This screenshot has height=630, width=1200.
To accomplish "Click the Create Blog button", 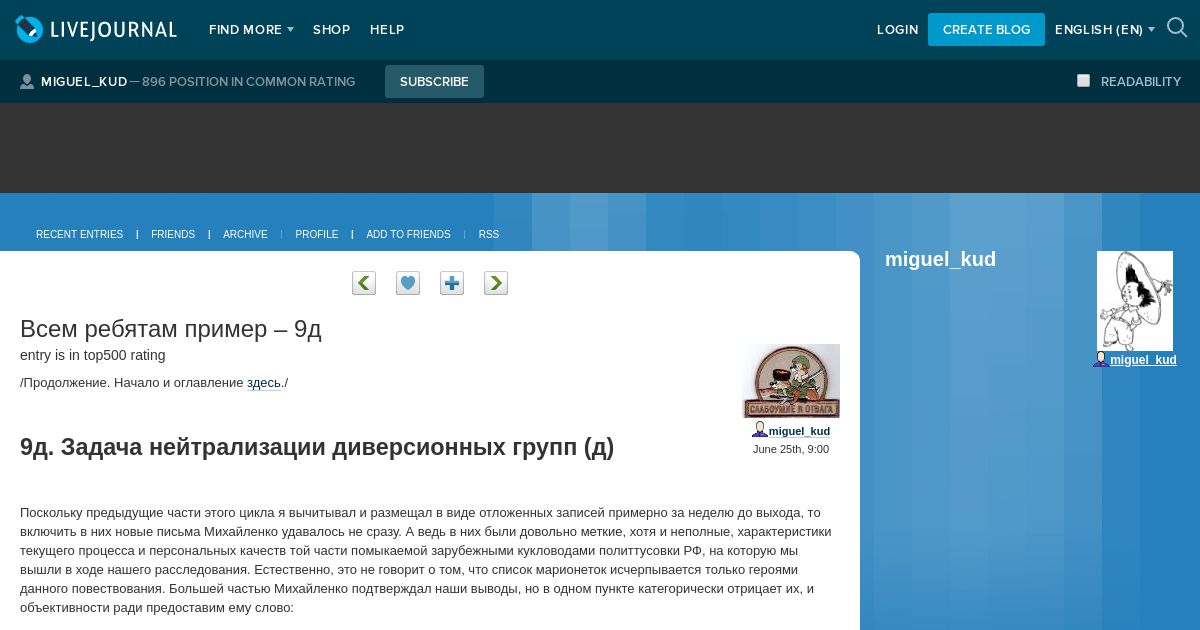I will [986, 29].
